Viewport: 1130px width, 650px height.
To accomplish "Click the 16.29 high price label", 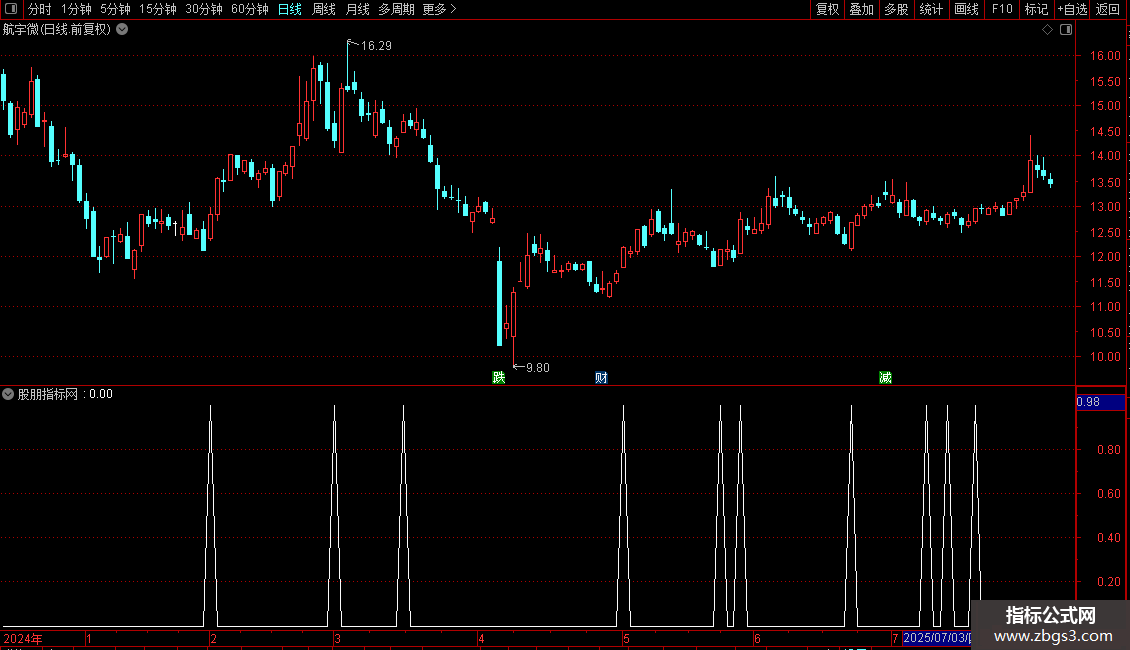I will (x=376, y=45).
